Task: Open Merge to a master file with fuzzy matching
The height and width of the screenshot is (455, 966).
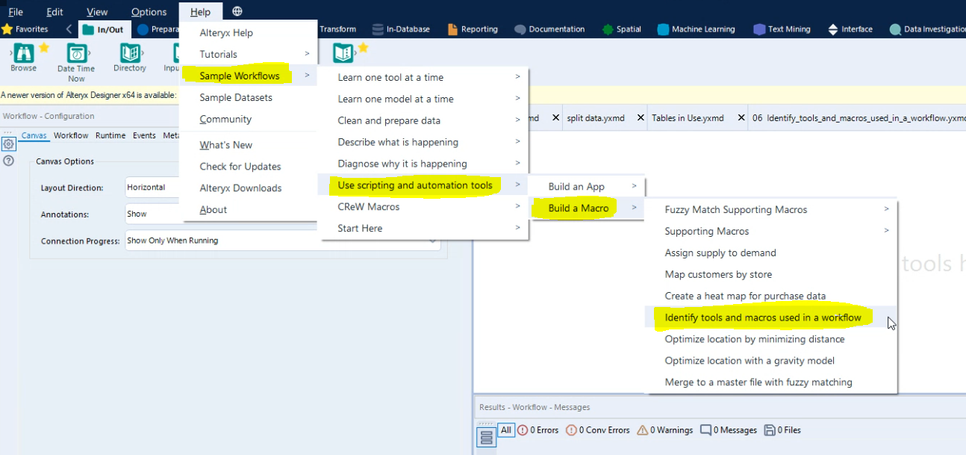Action: pos(771,382)
